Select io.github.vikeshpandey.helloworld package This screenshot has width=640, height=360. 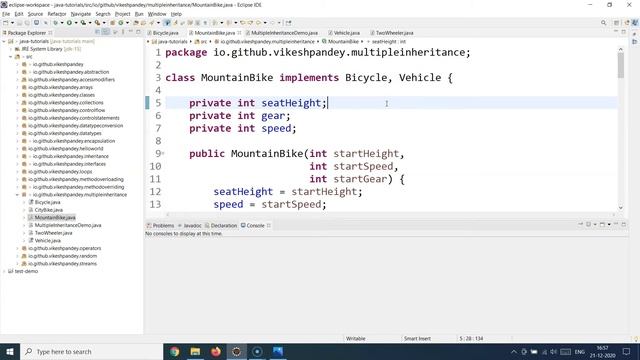[65, 149]
